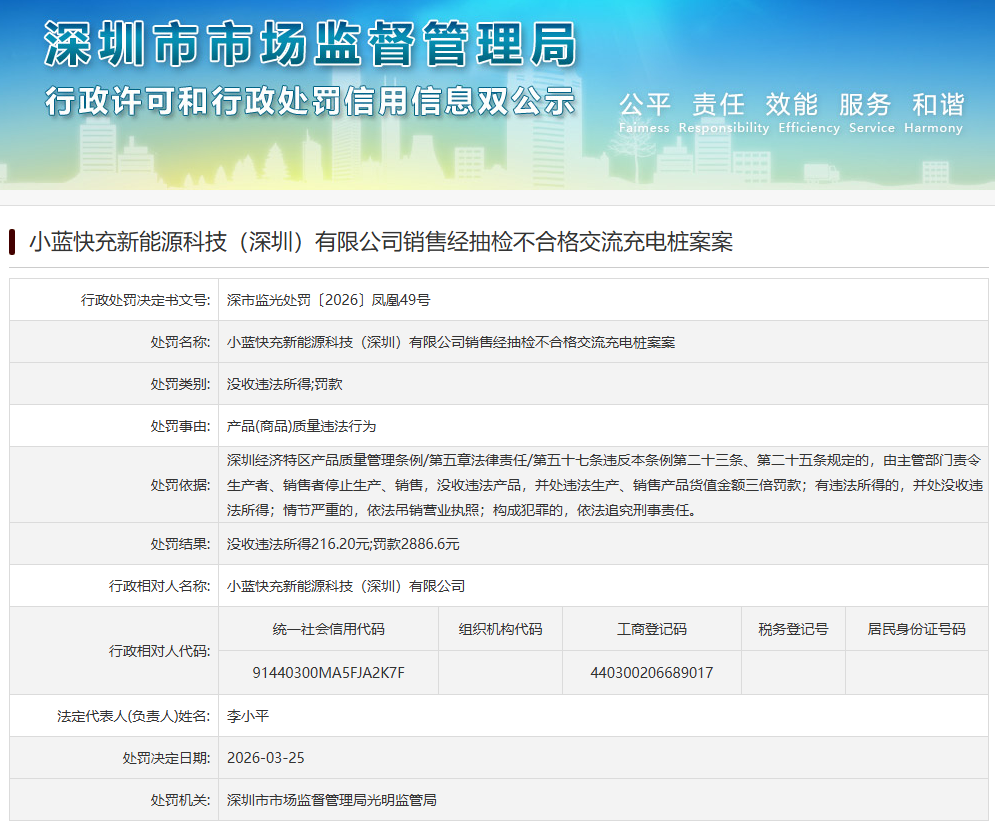The height and width of the screenshot is (829, 995).
Task: Click the 处罚名称 value cell
Action: click(450, 342)
